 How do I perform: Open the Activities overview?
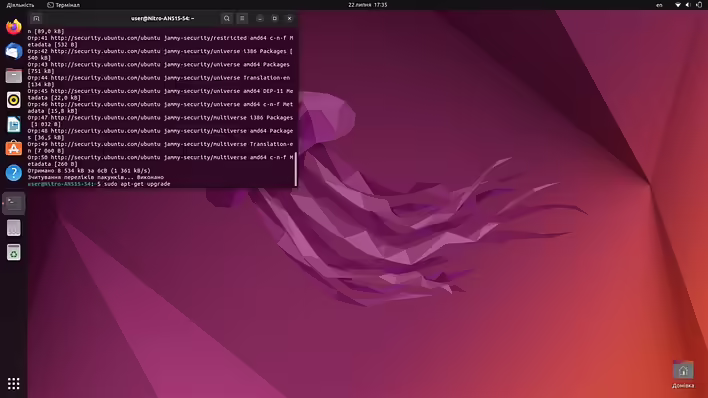20,5
